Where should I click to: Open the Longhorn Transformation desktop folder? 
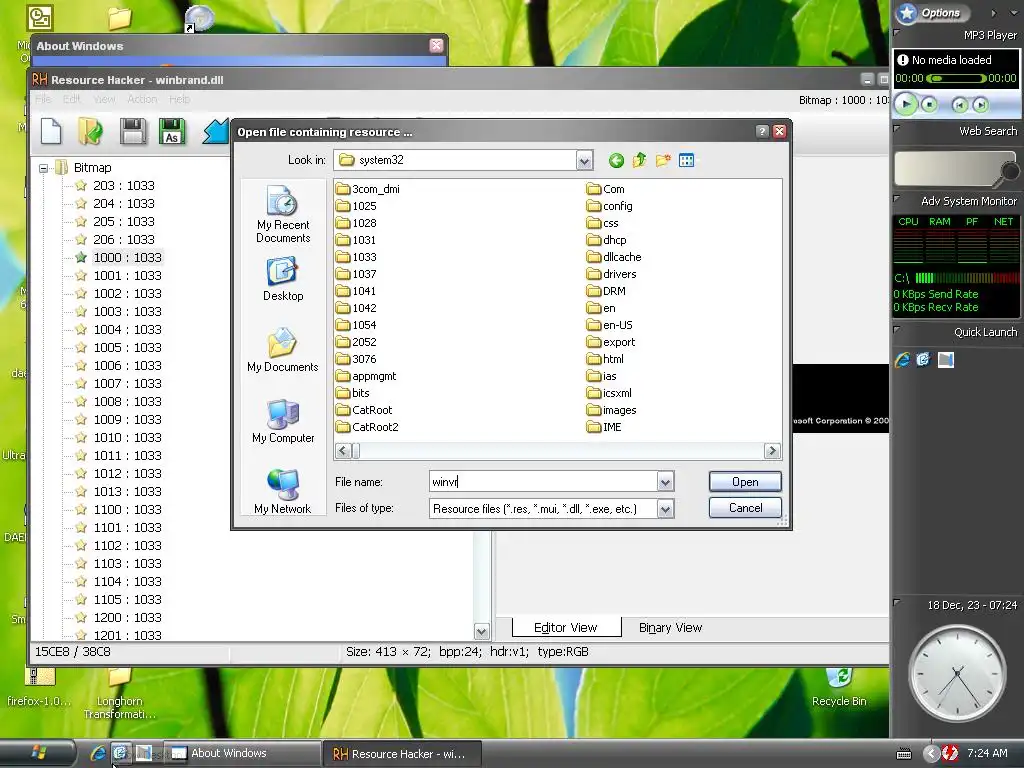120,694
